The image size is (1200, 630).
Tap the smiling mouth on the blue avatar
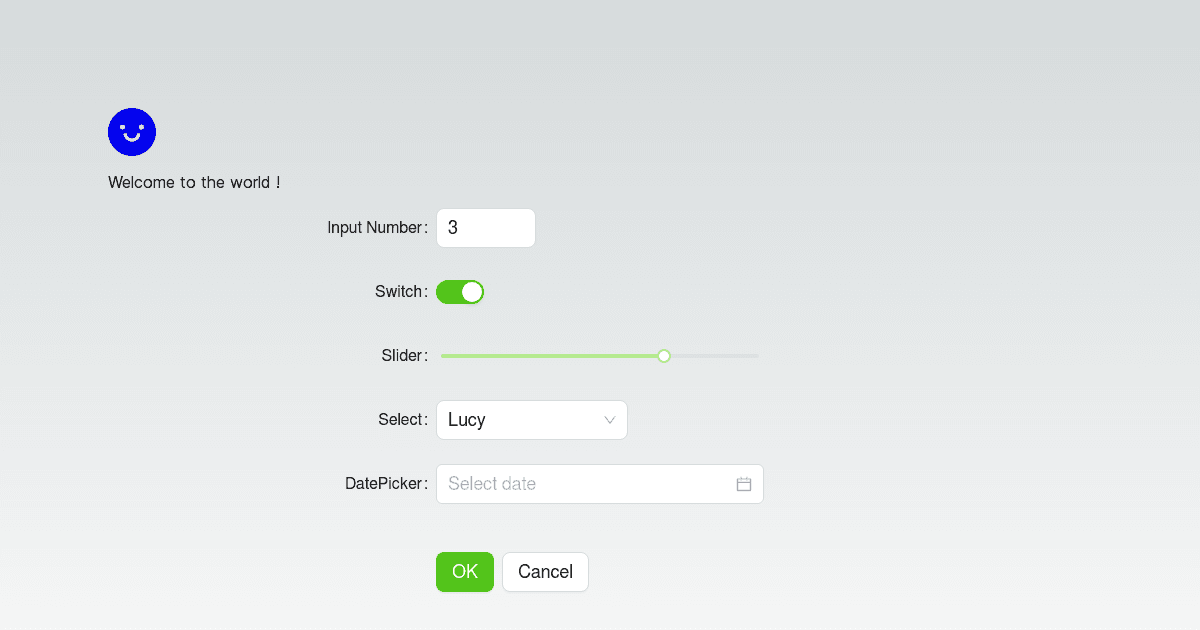(x=132, y=139)
